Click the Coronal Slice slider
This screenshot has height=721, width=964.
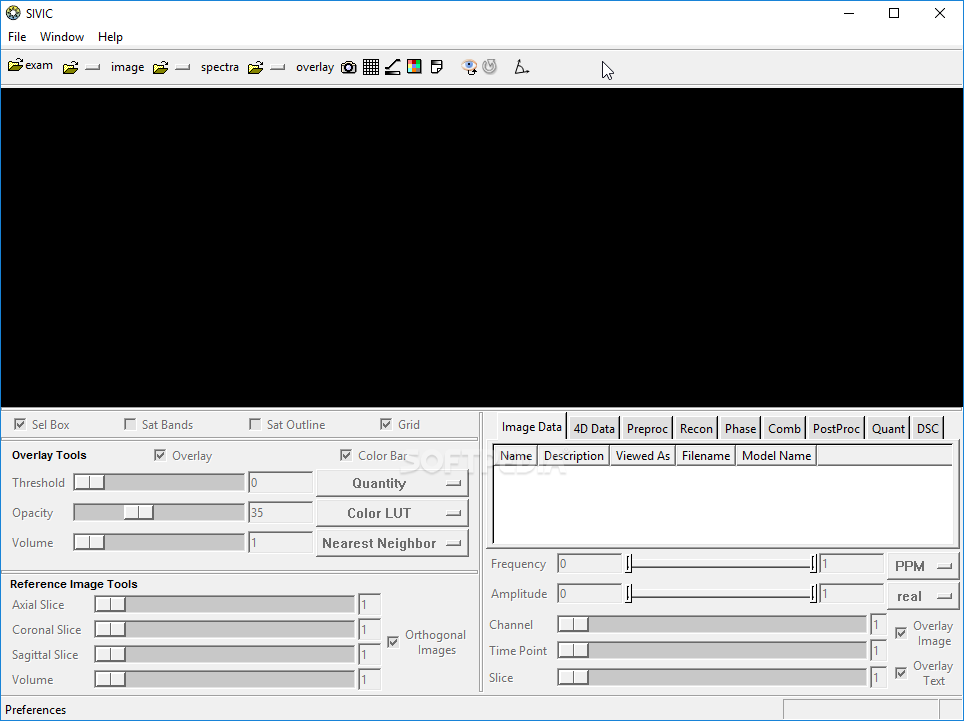coord(224,629)
